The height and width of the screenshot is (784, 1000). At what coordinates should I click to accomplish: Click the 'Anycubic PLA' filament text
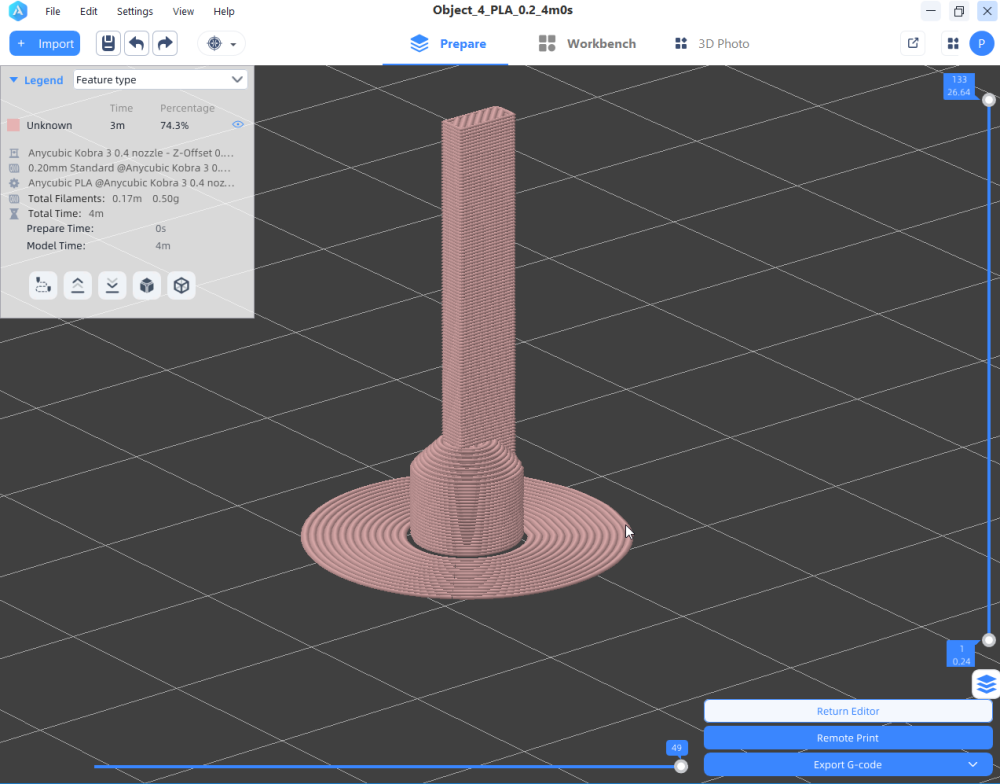[x=131, y=182]
